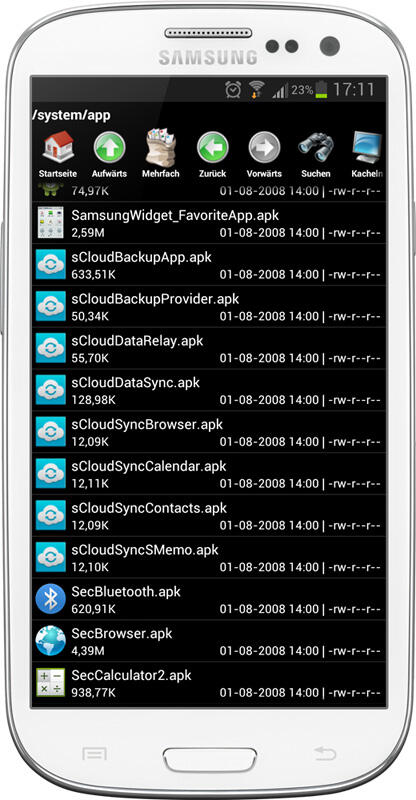
Task: Open Suchen binoculars search
Action: point(315,147)
